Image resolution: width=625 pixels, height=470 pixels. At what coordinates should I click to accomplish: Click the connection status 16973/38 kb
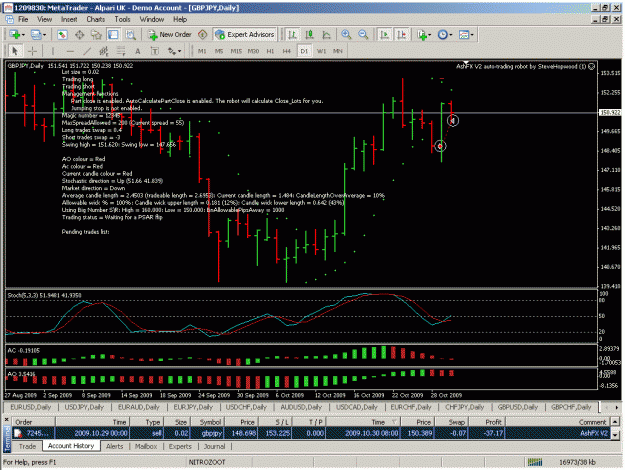click(577, 462)
